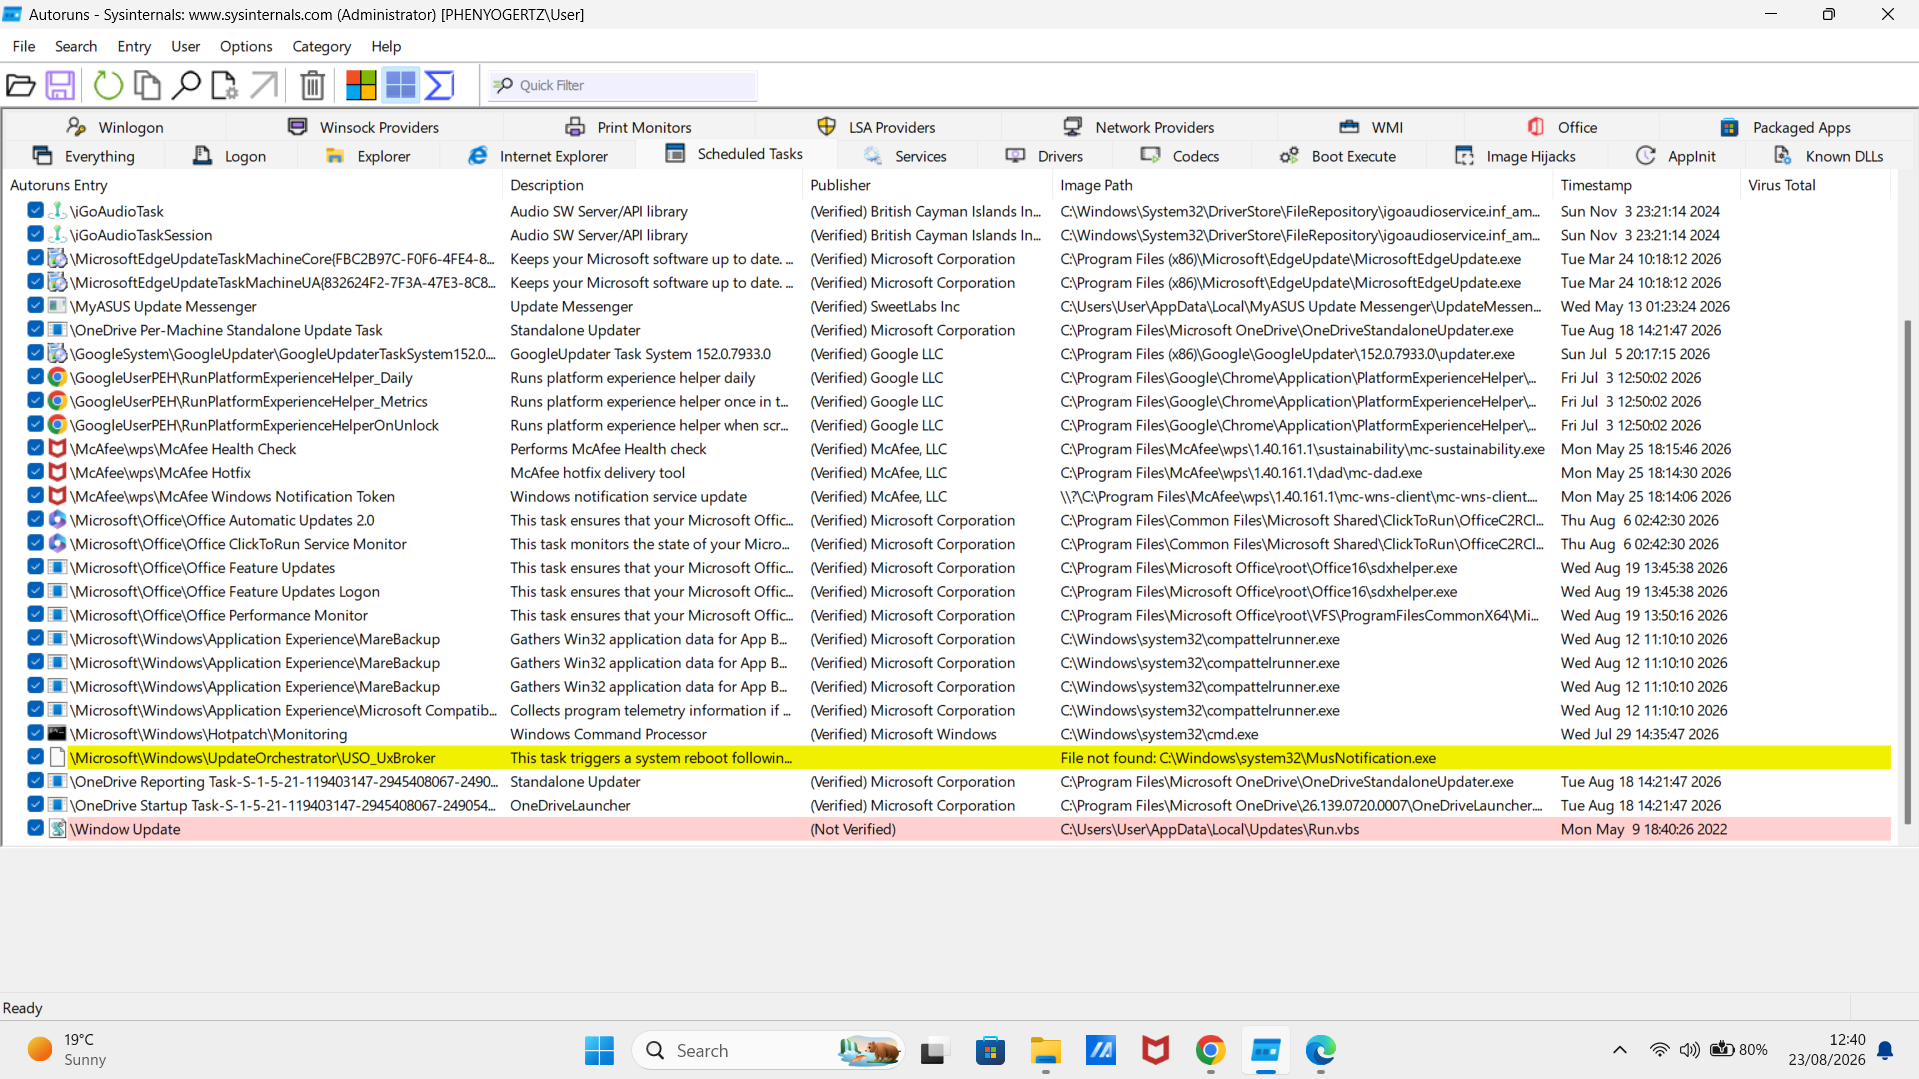The image size is (1919, 1079).
Task: Open the AppInit tab
Action: [x=1676, y=156]
